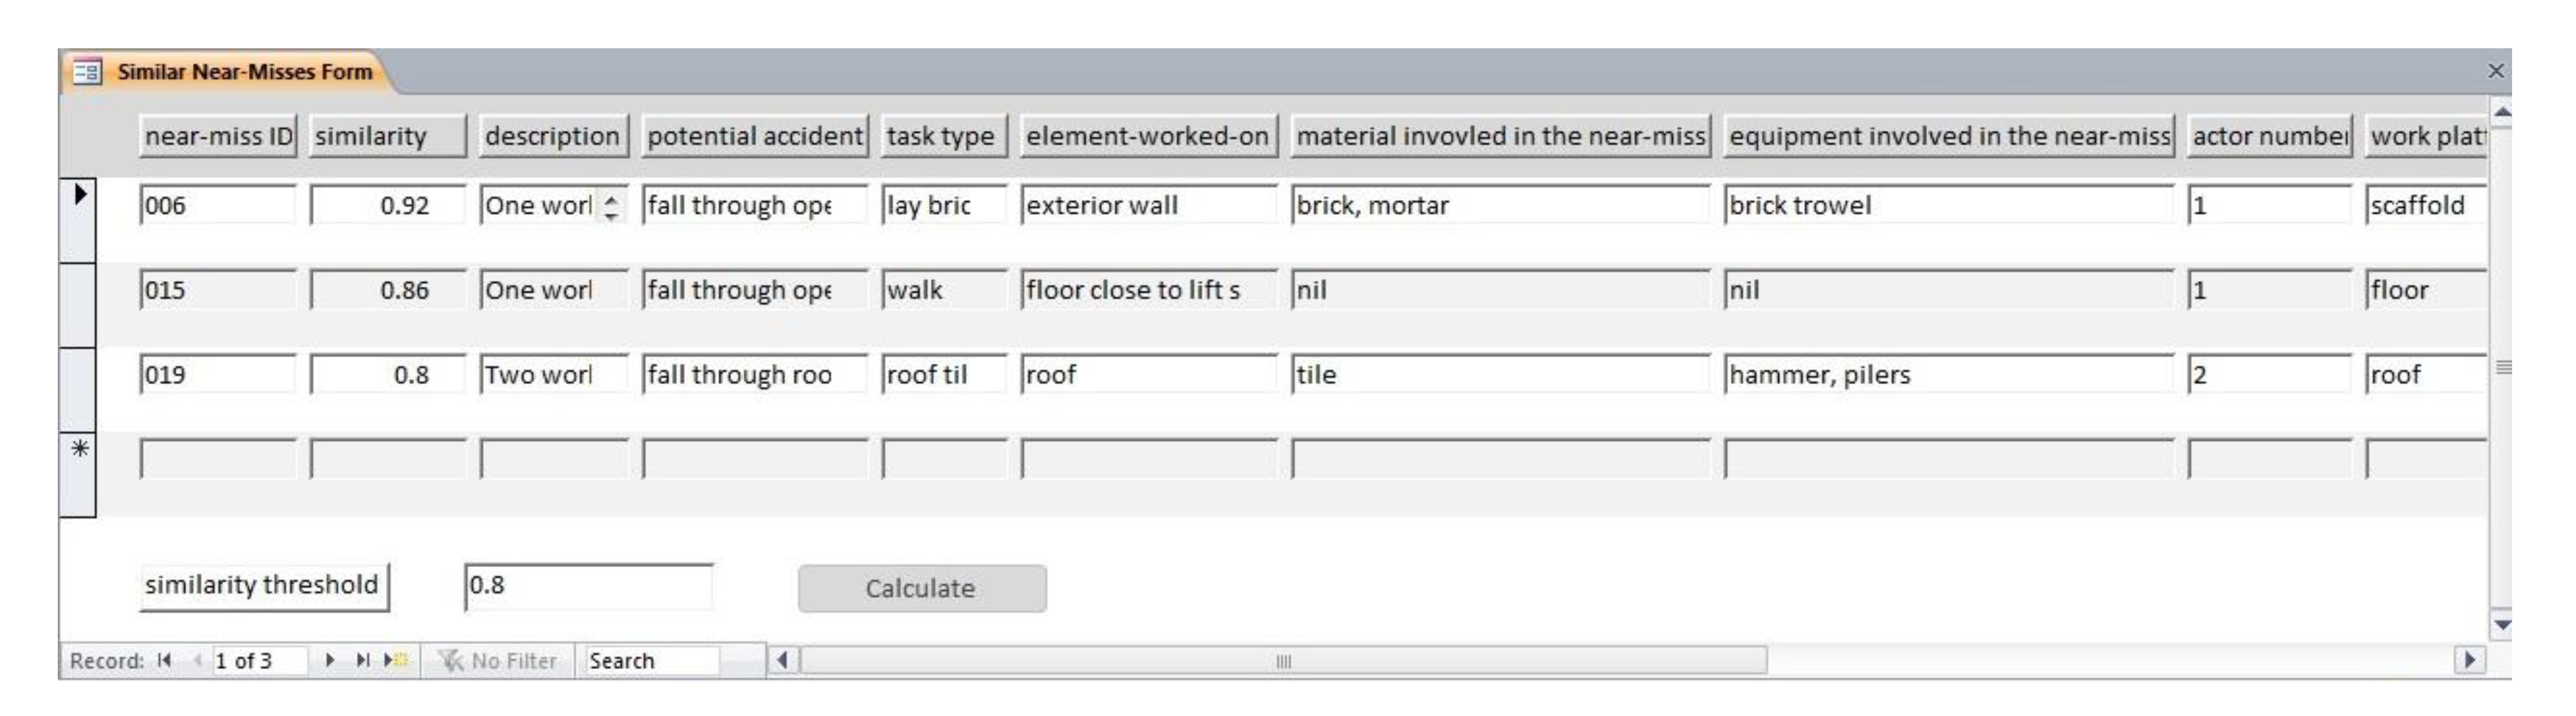This screenshot has height=716, width=2576.
Task: Select new record row selector asterisk
Action: [79, 449]
